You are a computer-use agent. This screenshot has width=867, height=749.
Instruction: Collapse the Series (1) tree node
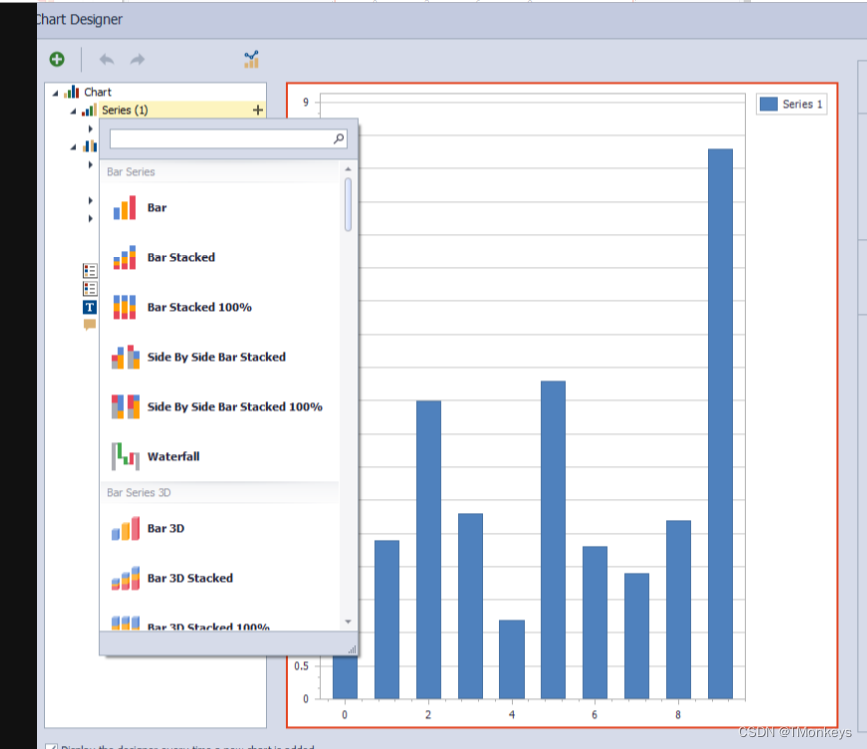(72, 110)
